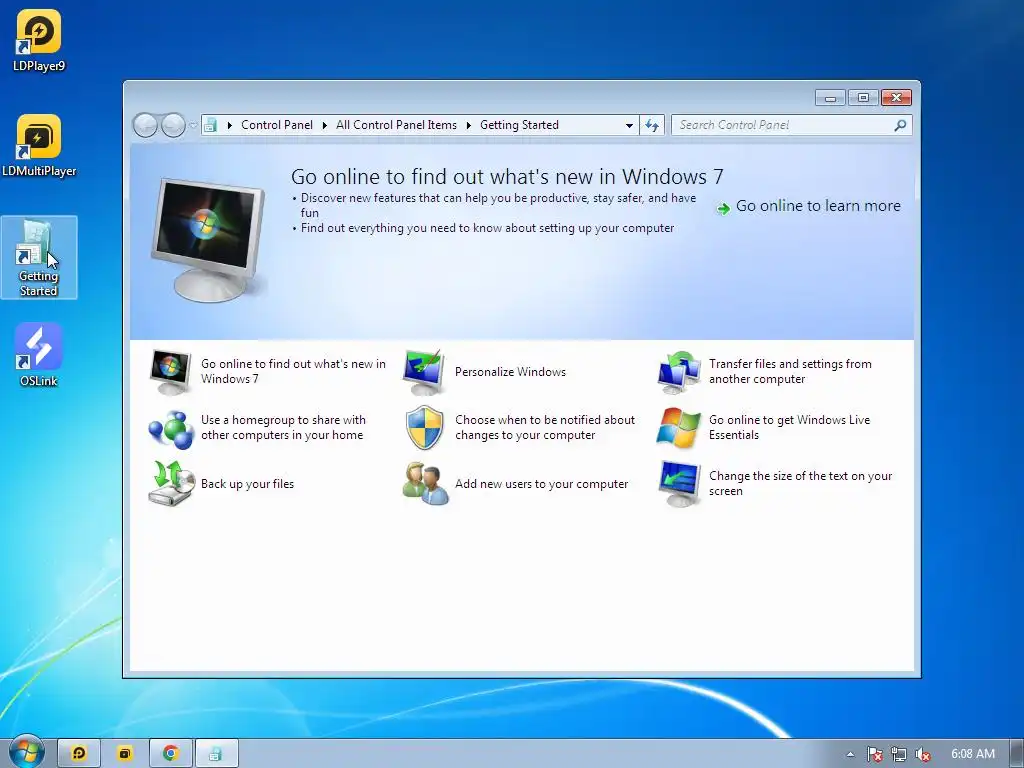
Task: Click the file transfer computers icon
Action: (679, 372)
